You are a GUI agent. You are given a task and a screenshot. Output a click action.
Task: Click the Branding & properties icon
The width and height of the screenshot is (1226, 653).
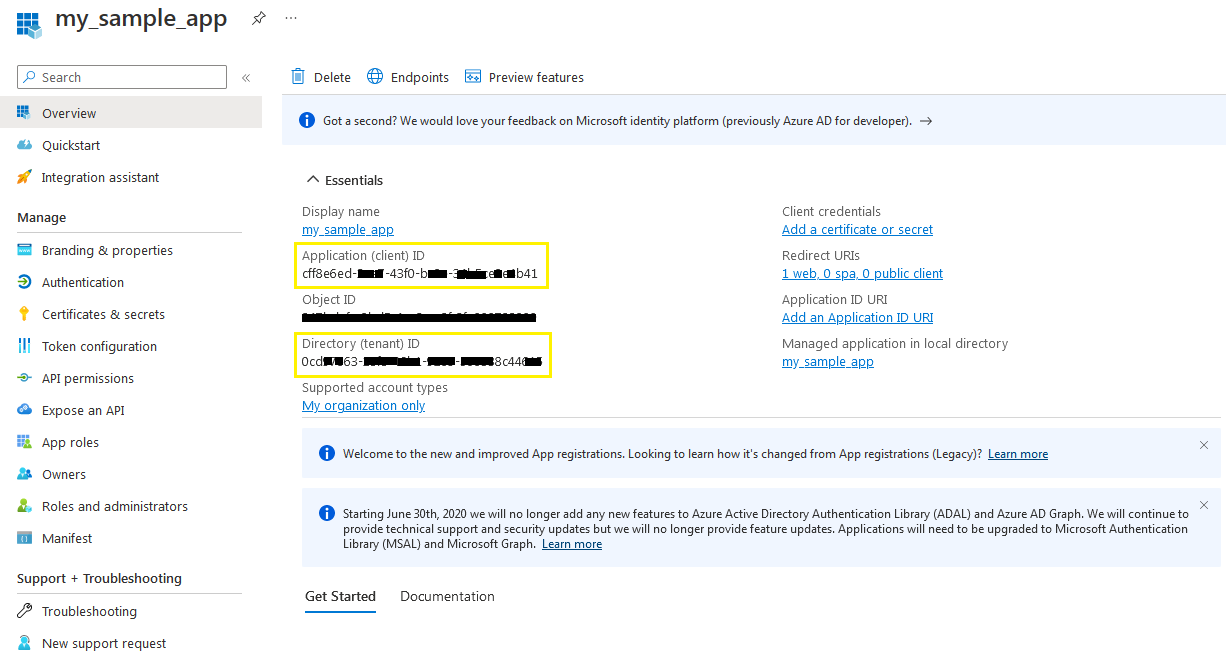(x=24, y=250)
